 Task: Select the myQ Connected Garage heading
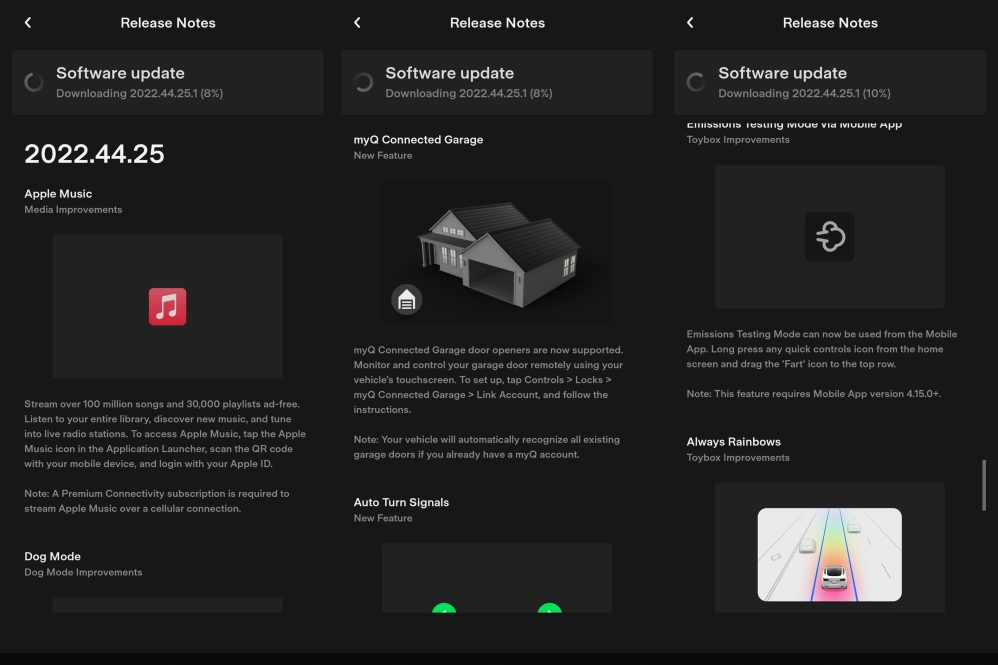coord(418,140)
